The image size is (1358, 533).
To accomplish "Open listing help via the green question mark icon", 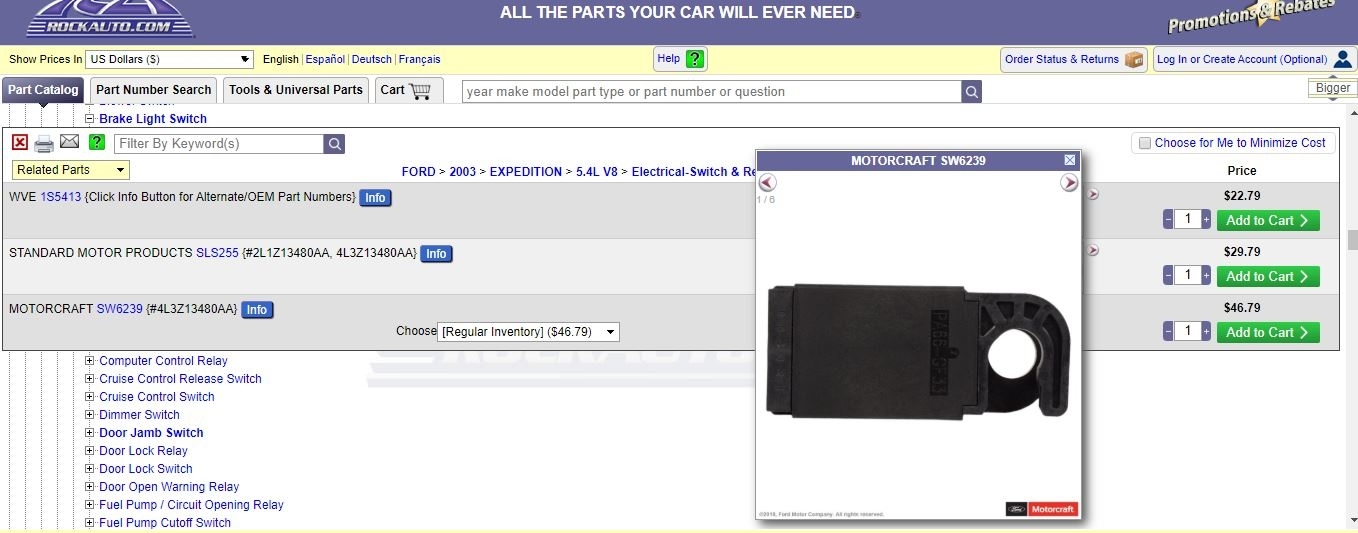I will click(97, 143).
